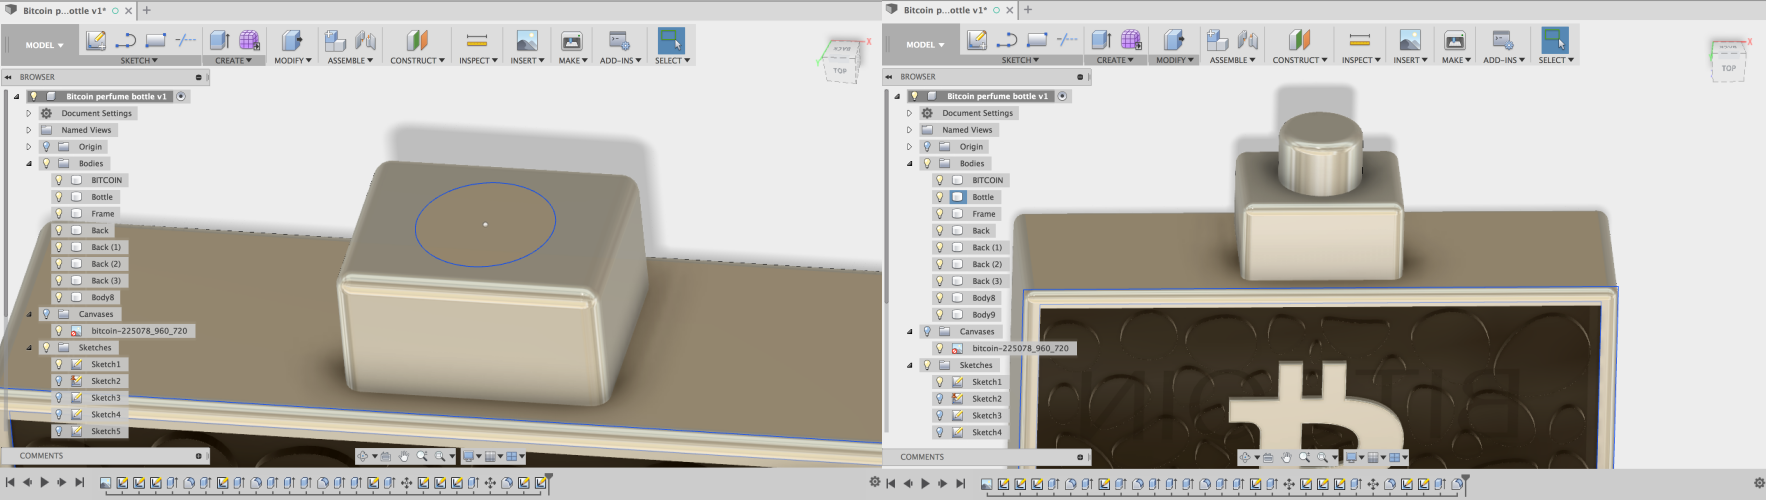Click the Measure icon in left window
Viewport: 1766px width, 500px height.
476,40
